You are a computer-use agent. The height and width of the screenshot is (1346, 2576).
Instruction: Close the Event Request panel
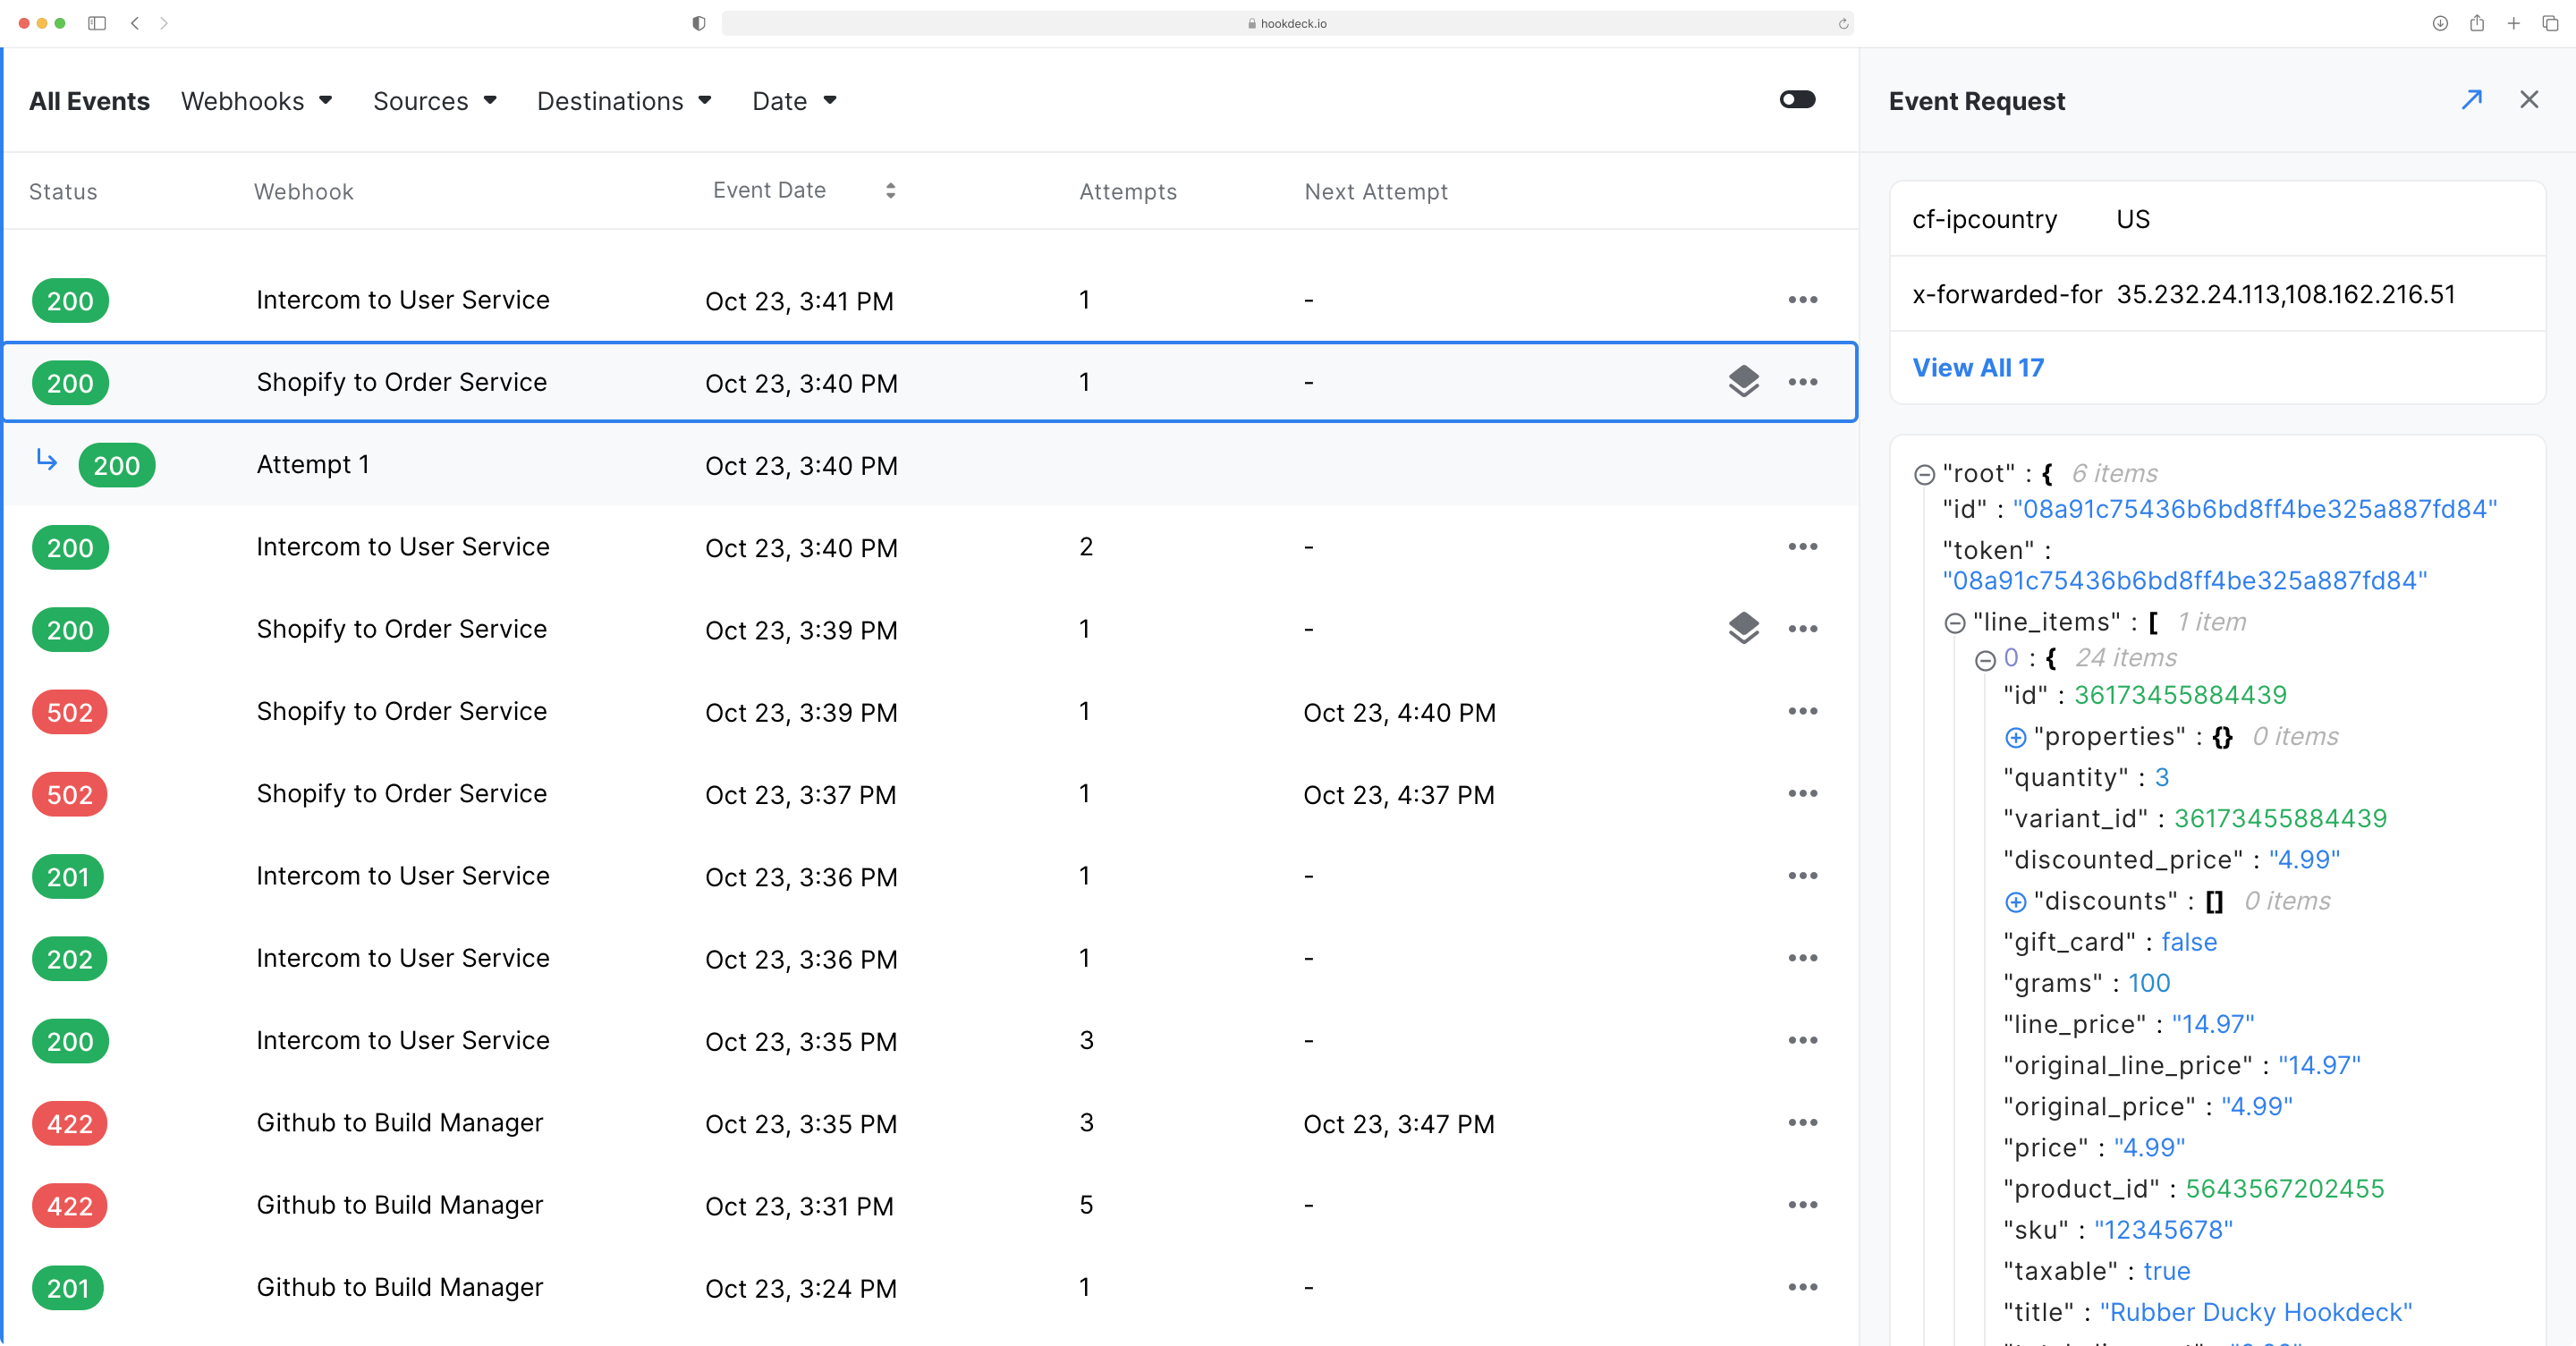click(2528, 99)
